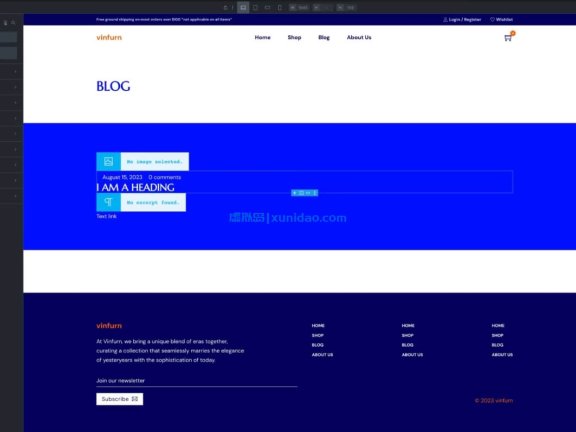Screen dimensions: 576x432
Task: Open About Us in the header navigation
Action: point(359,37)
